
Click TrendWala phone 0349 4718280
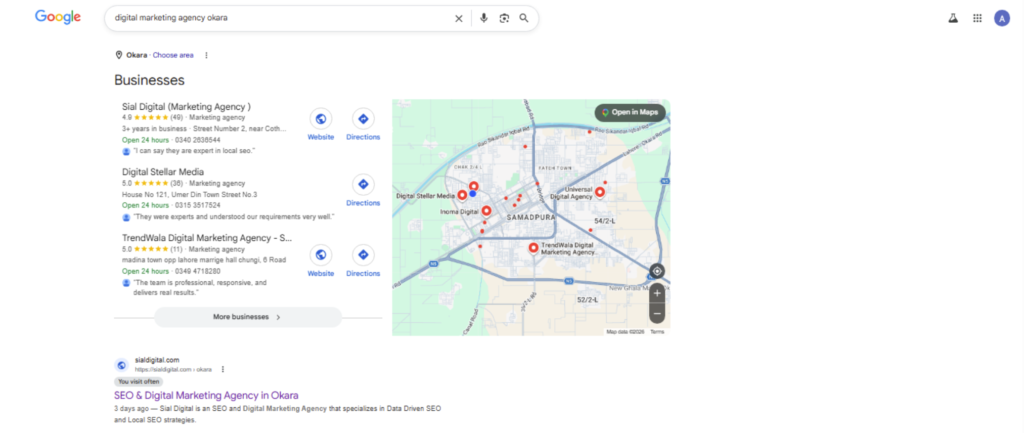(x=198, y=271)
